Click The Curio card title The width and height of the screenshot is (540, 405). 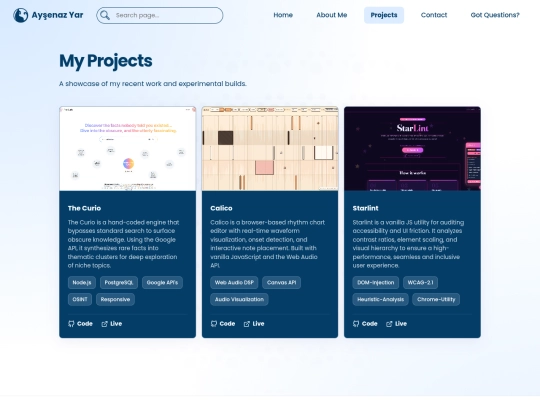tap(84, 208)
